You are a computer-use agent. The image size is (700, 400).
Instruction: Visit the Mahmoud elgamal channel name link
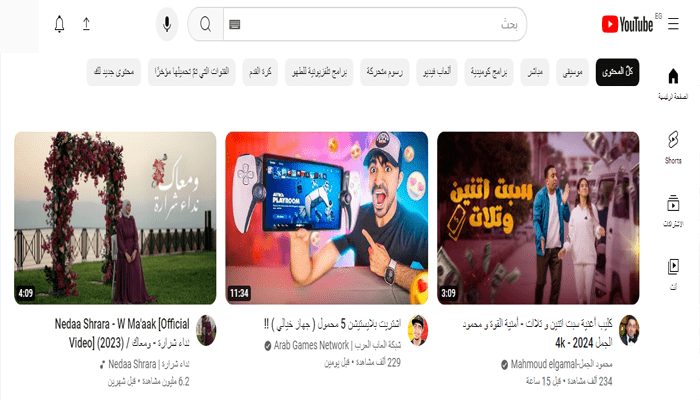[561, 364]
